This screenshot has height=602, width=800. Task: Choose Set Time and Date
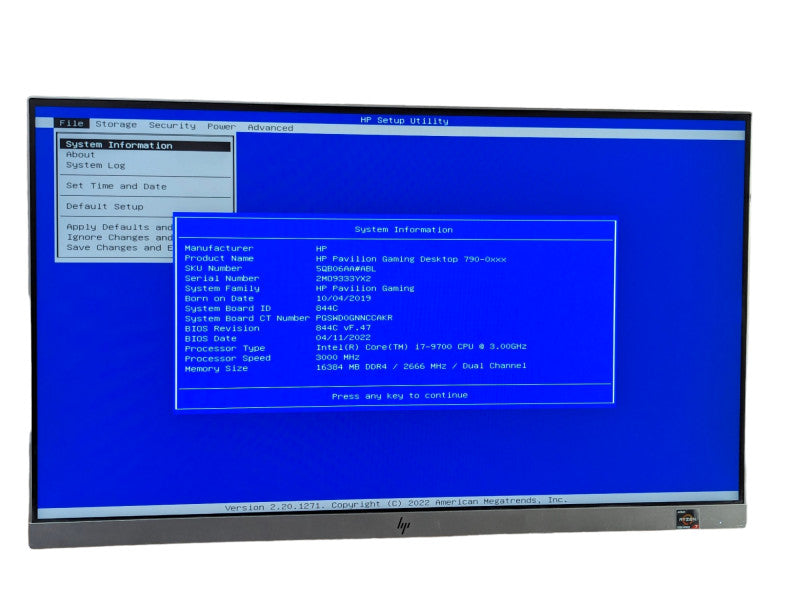116,186
